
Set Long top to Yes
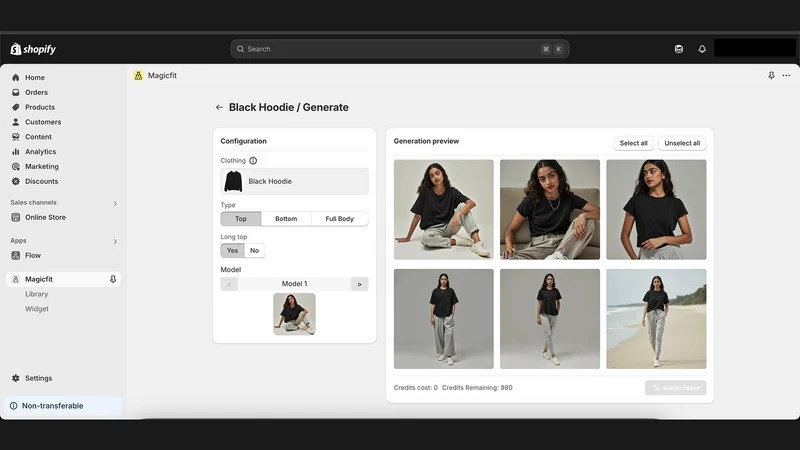[x=232, y=251]
